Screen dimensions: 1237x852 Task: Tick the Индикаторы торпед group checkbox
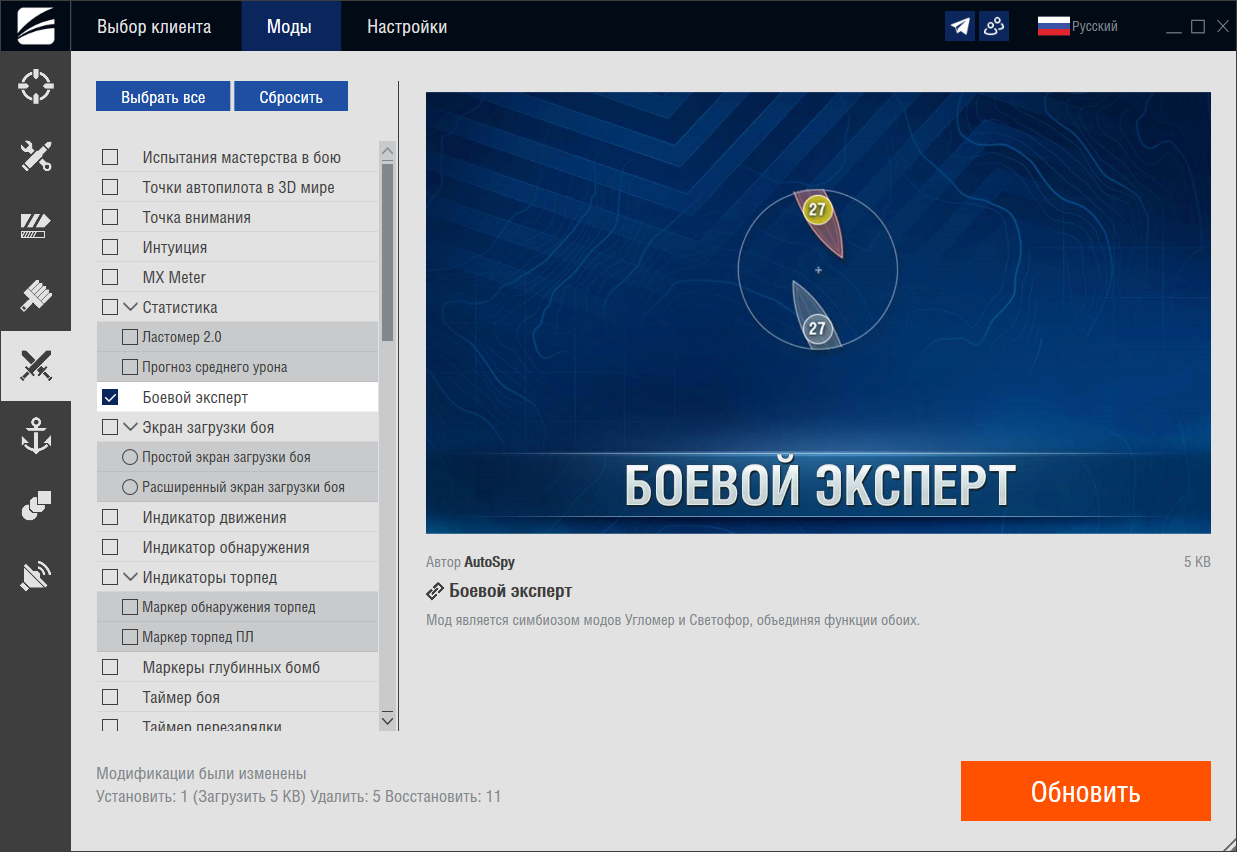coord(110,577)
